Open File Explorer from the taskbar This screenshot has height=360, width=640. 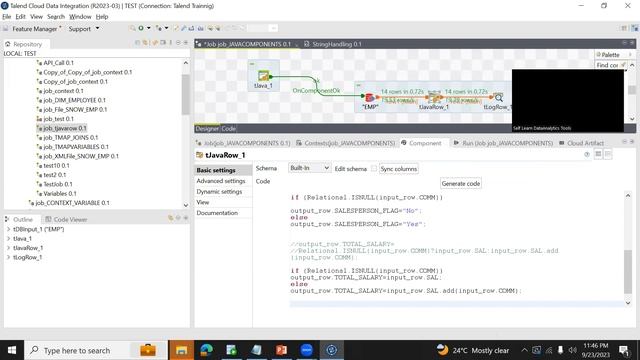click(x=181, y=350)
